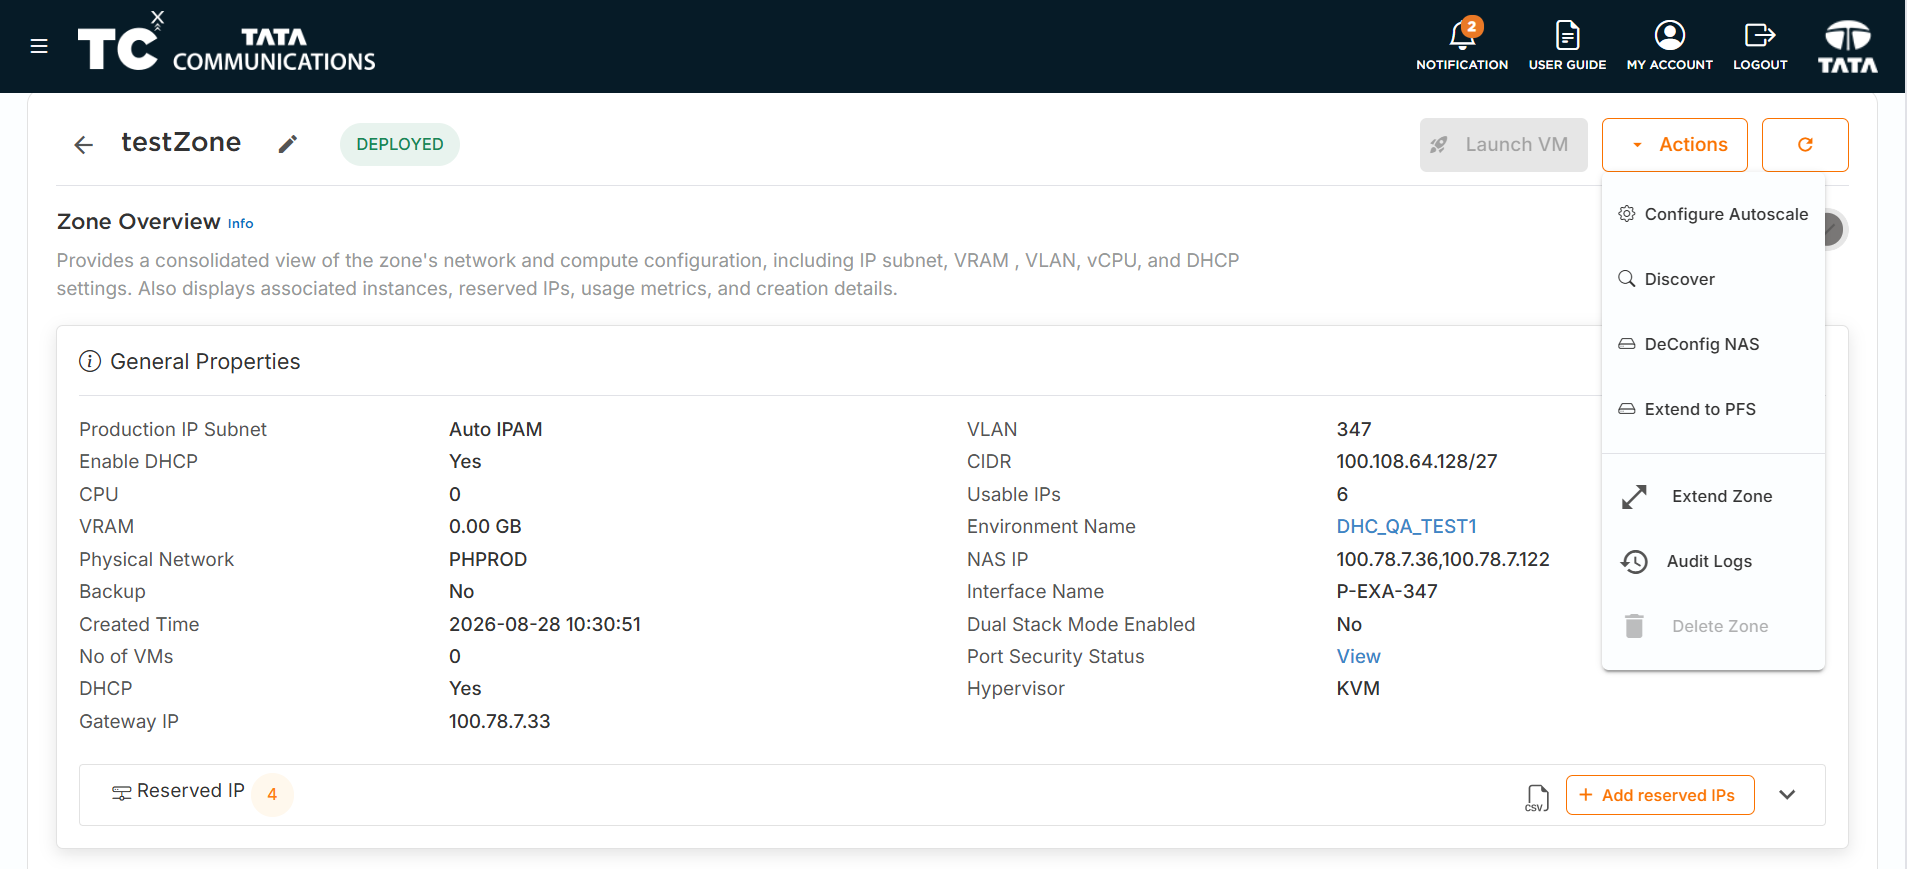
Task: Choose Extend to PFS option
Action: (x=1713, y=409)
